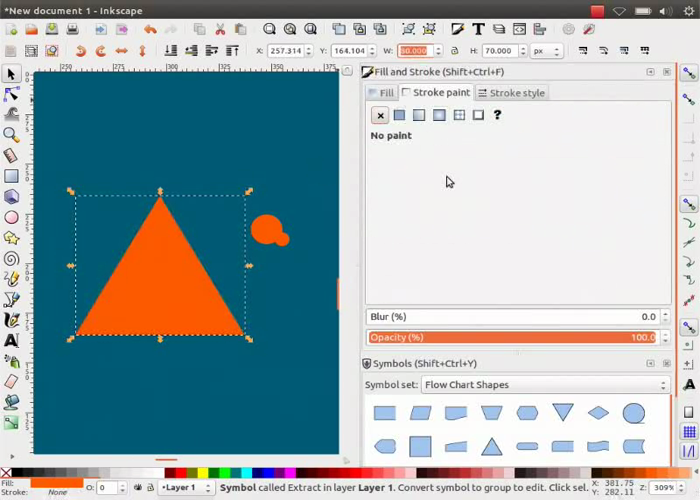Select the Spiral drawing tool
Screen dimensions: 700x500
point(12,258)
